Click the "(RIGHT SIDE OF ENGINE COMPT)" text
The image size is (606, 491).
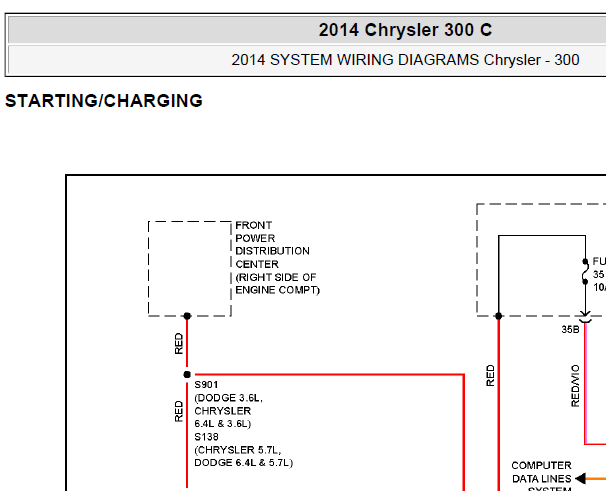tap(277, 283)
